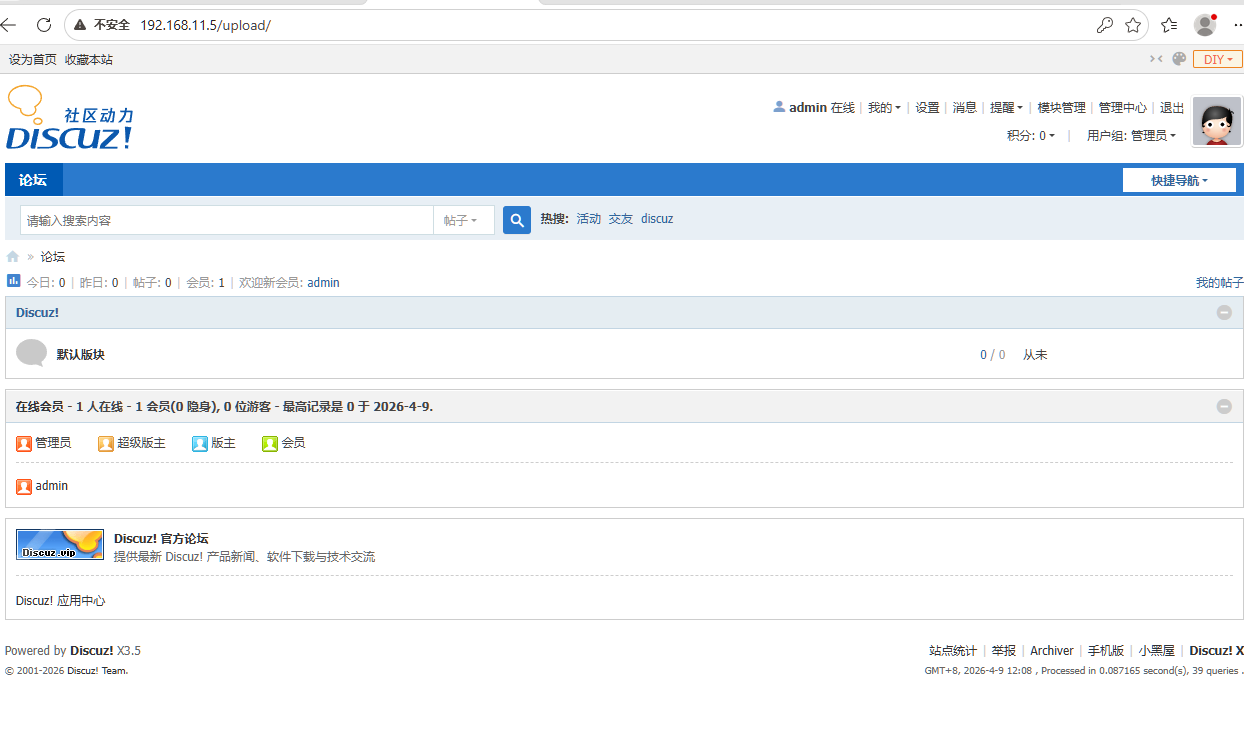Select the 论坛 navigation tab
Viewport: 1244px width, 738px height.
(33, 180)
